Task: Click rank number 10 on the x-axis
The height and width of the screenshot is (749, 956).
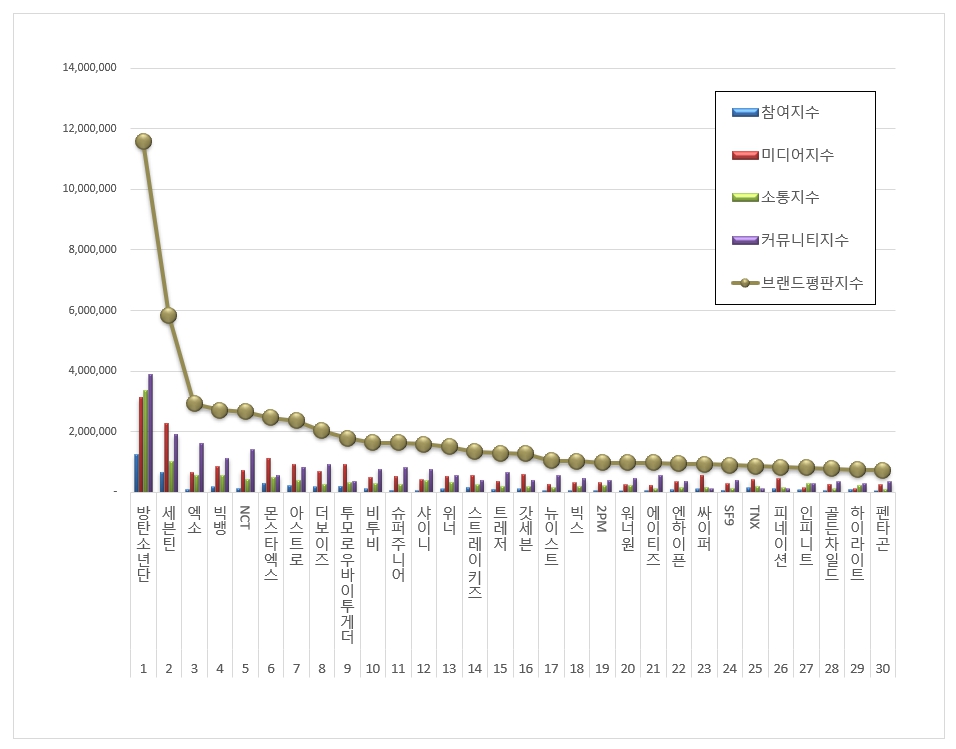Action: click(373, 668)
